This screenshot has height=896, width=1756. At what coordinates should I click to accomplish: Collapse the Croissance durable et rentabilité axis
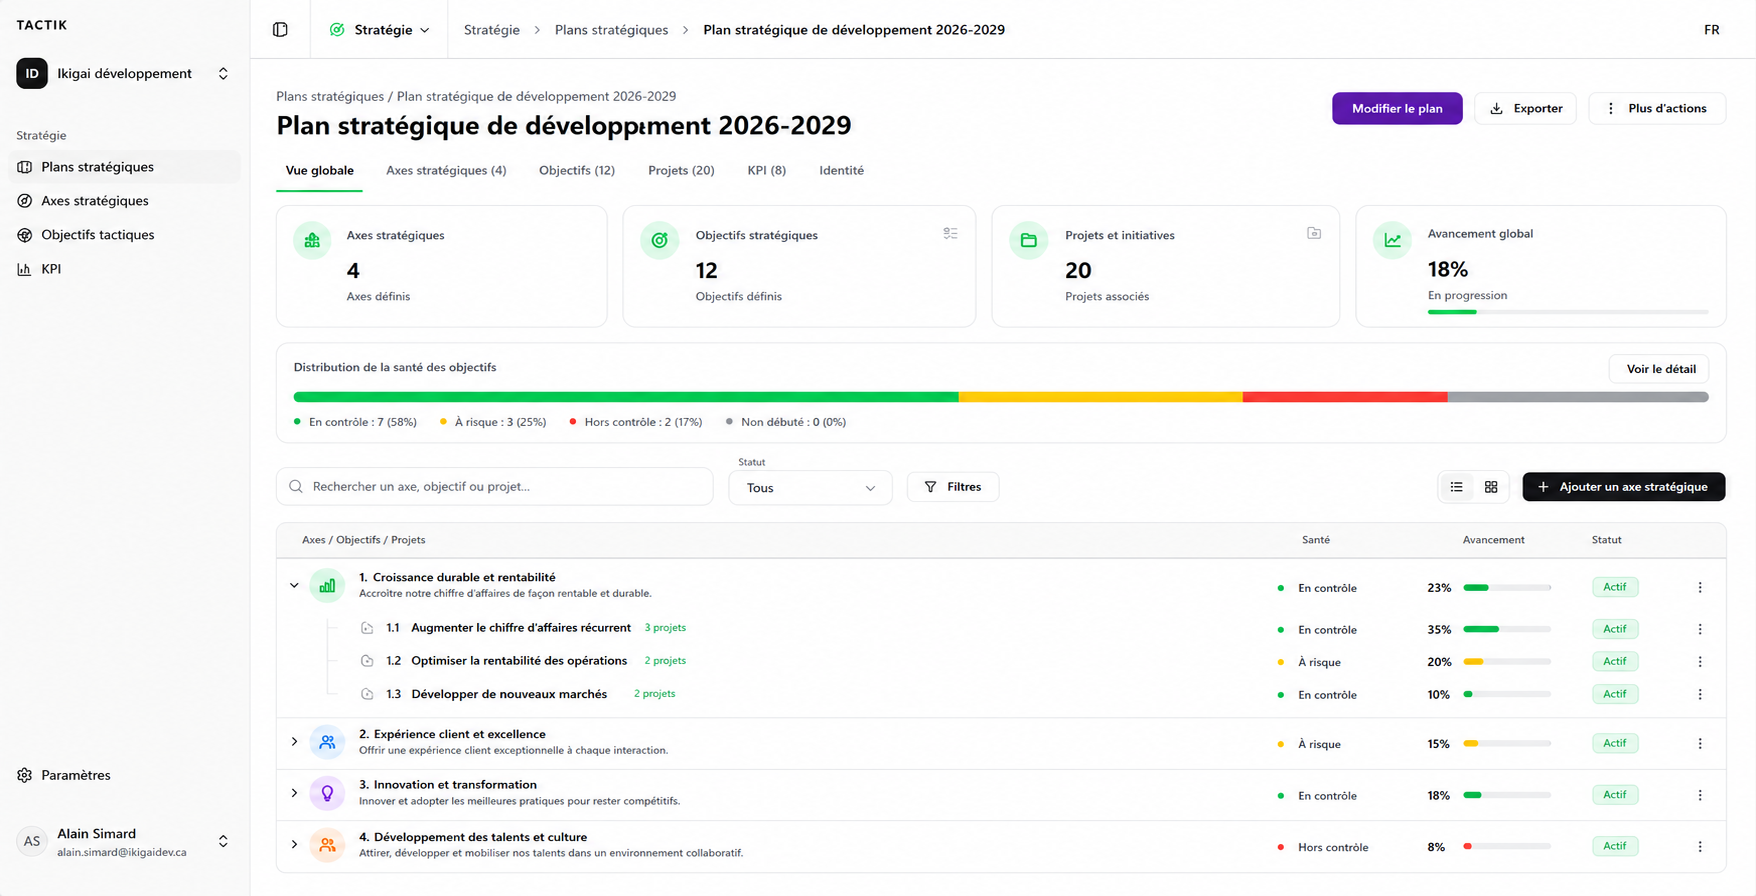[x=294, y=586]
